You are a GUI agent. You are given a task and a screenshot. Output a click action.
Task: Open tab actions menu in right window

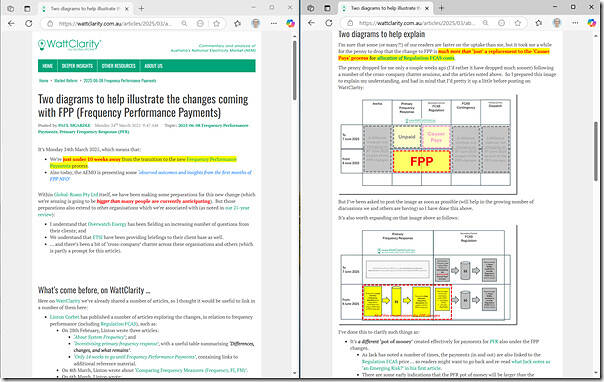coord(327,8)
